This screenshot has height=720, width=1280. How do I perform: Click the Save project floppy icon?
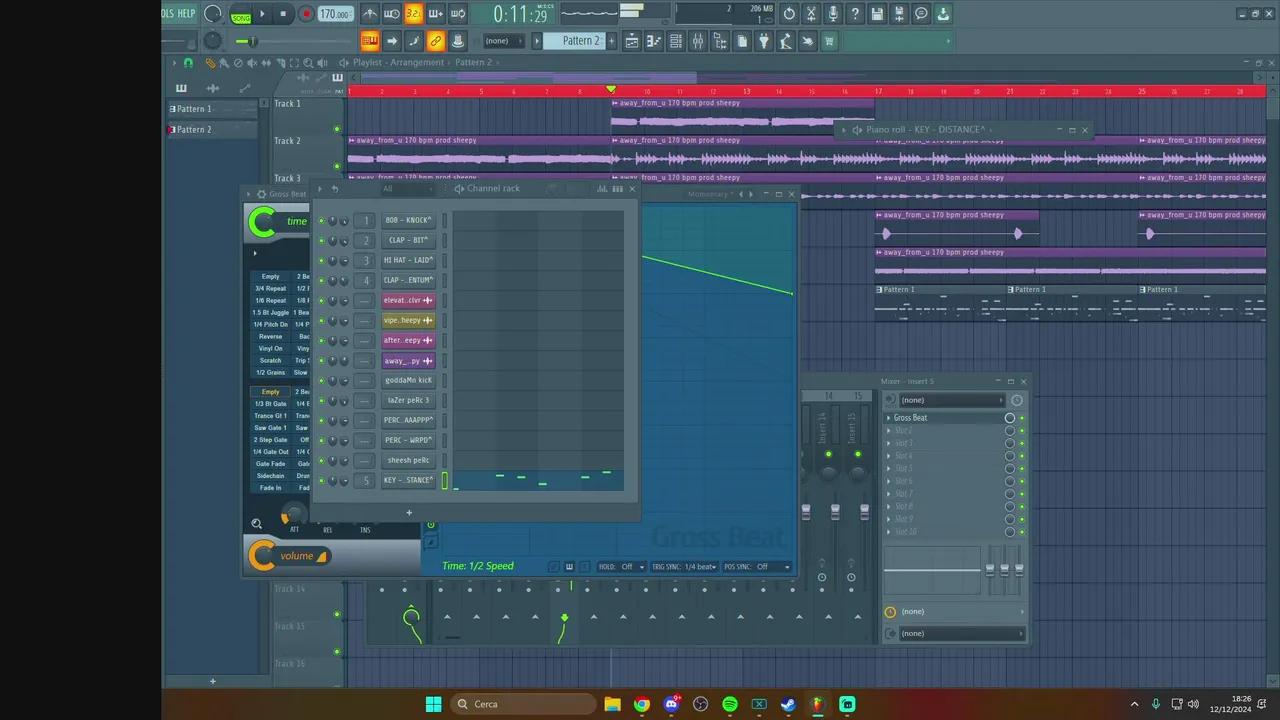pos(877,14)
